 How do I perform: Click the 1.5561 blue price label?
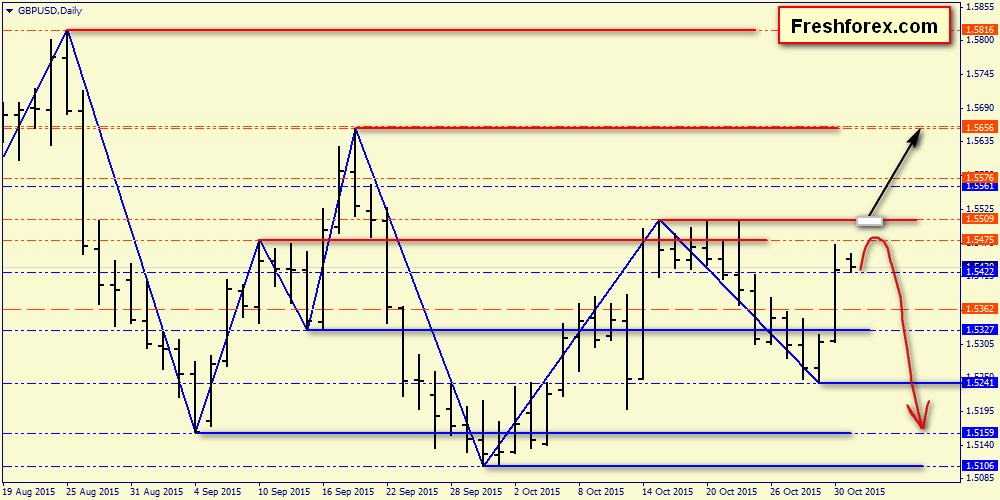pyautogui.click(x=980, y=186)
